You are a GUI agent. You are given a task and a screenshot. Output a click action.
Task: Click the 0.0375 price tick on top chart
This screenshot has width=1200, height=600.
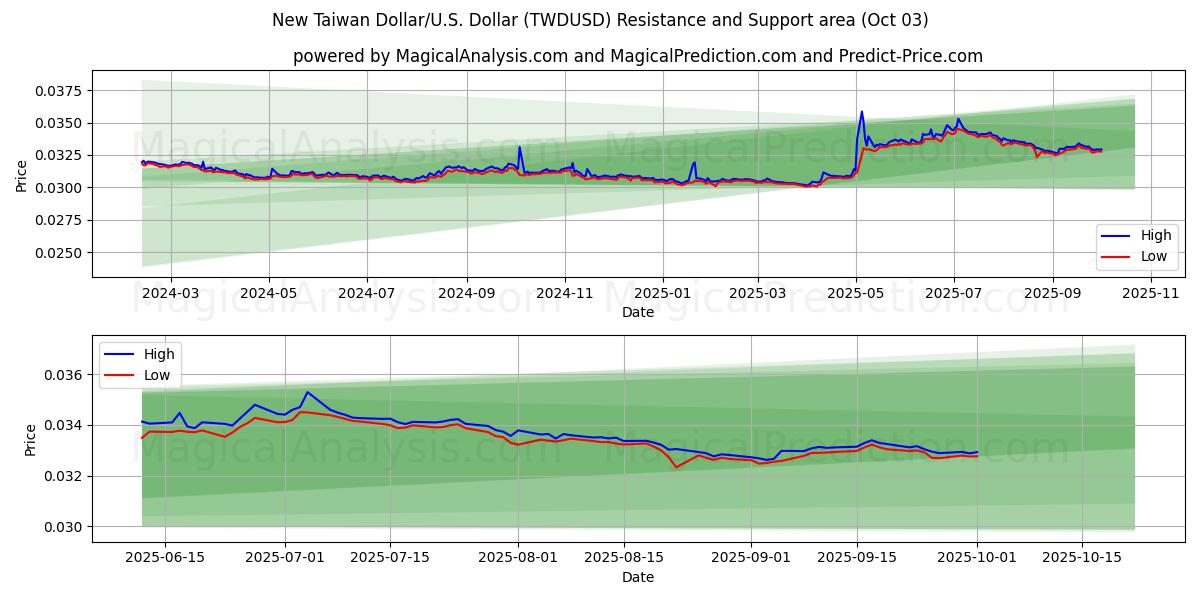pyautogui.click(x=59, y=91)
